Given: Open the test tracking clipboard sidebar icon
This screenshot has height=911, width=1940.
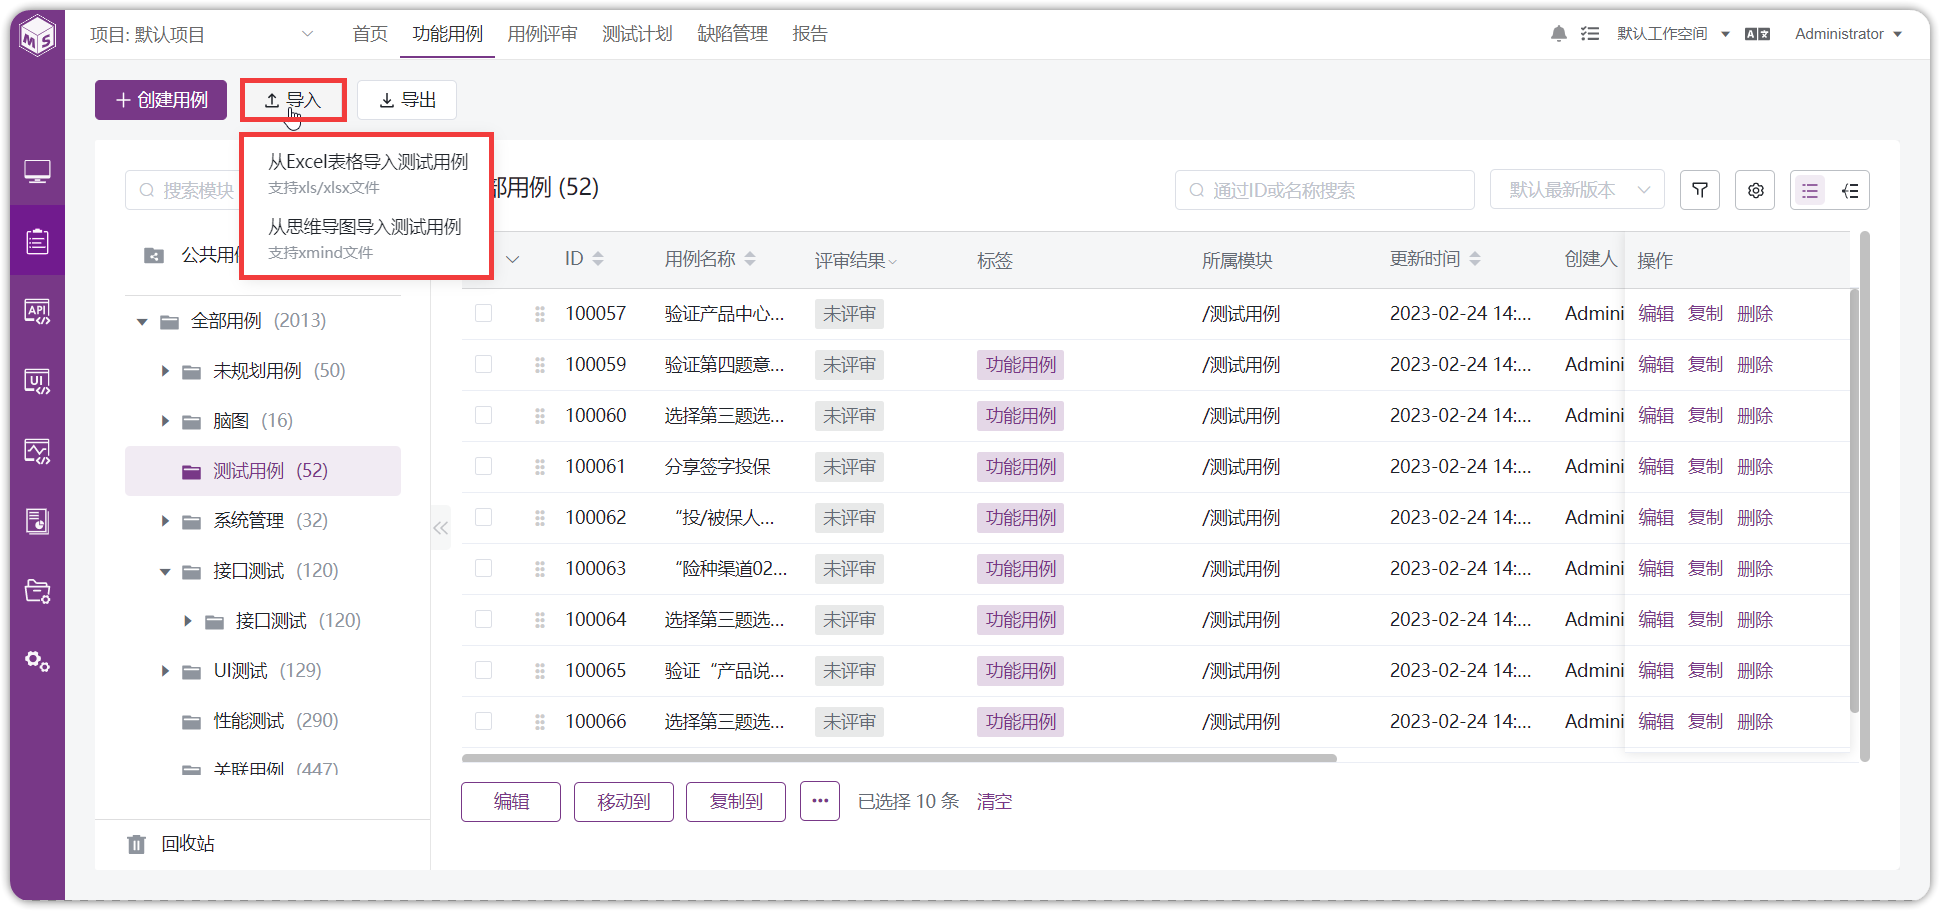Looking at the screenshot, I should pyautogui.click(x=38, y=241).
